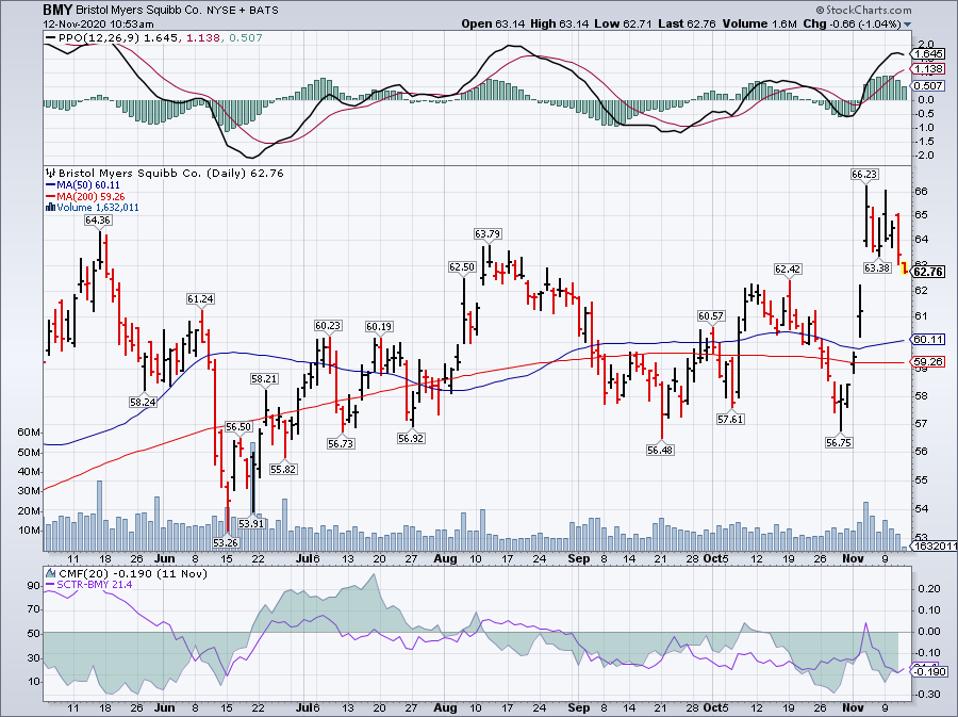958x717 pixels.
Task: Click the BMY ticker symbol heading
Action: pos(57,10)
